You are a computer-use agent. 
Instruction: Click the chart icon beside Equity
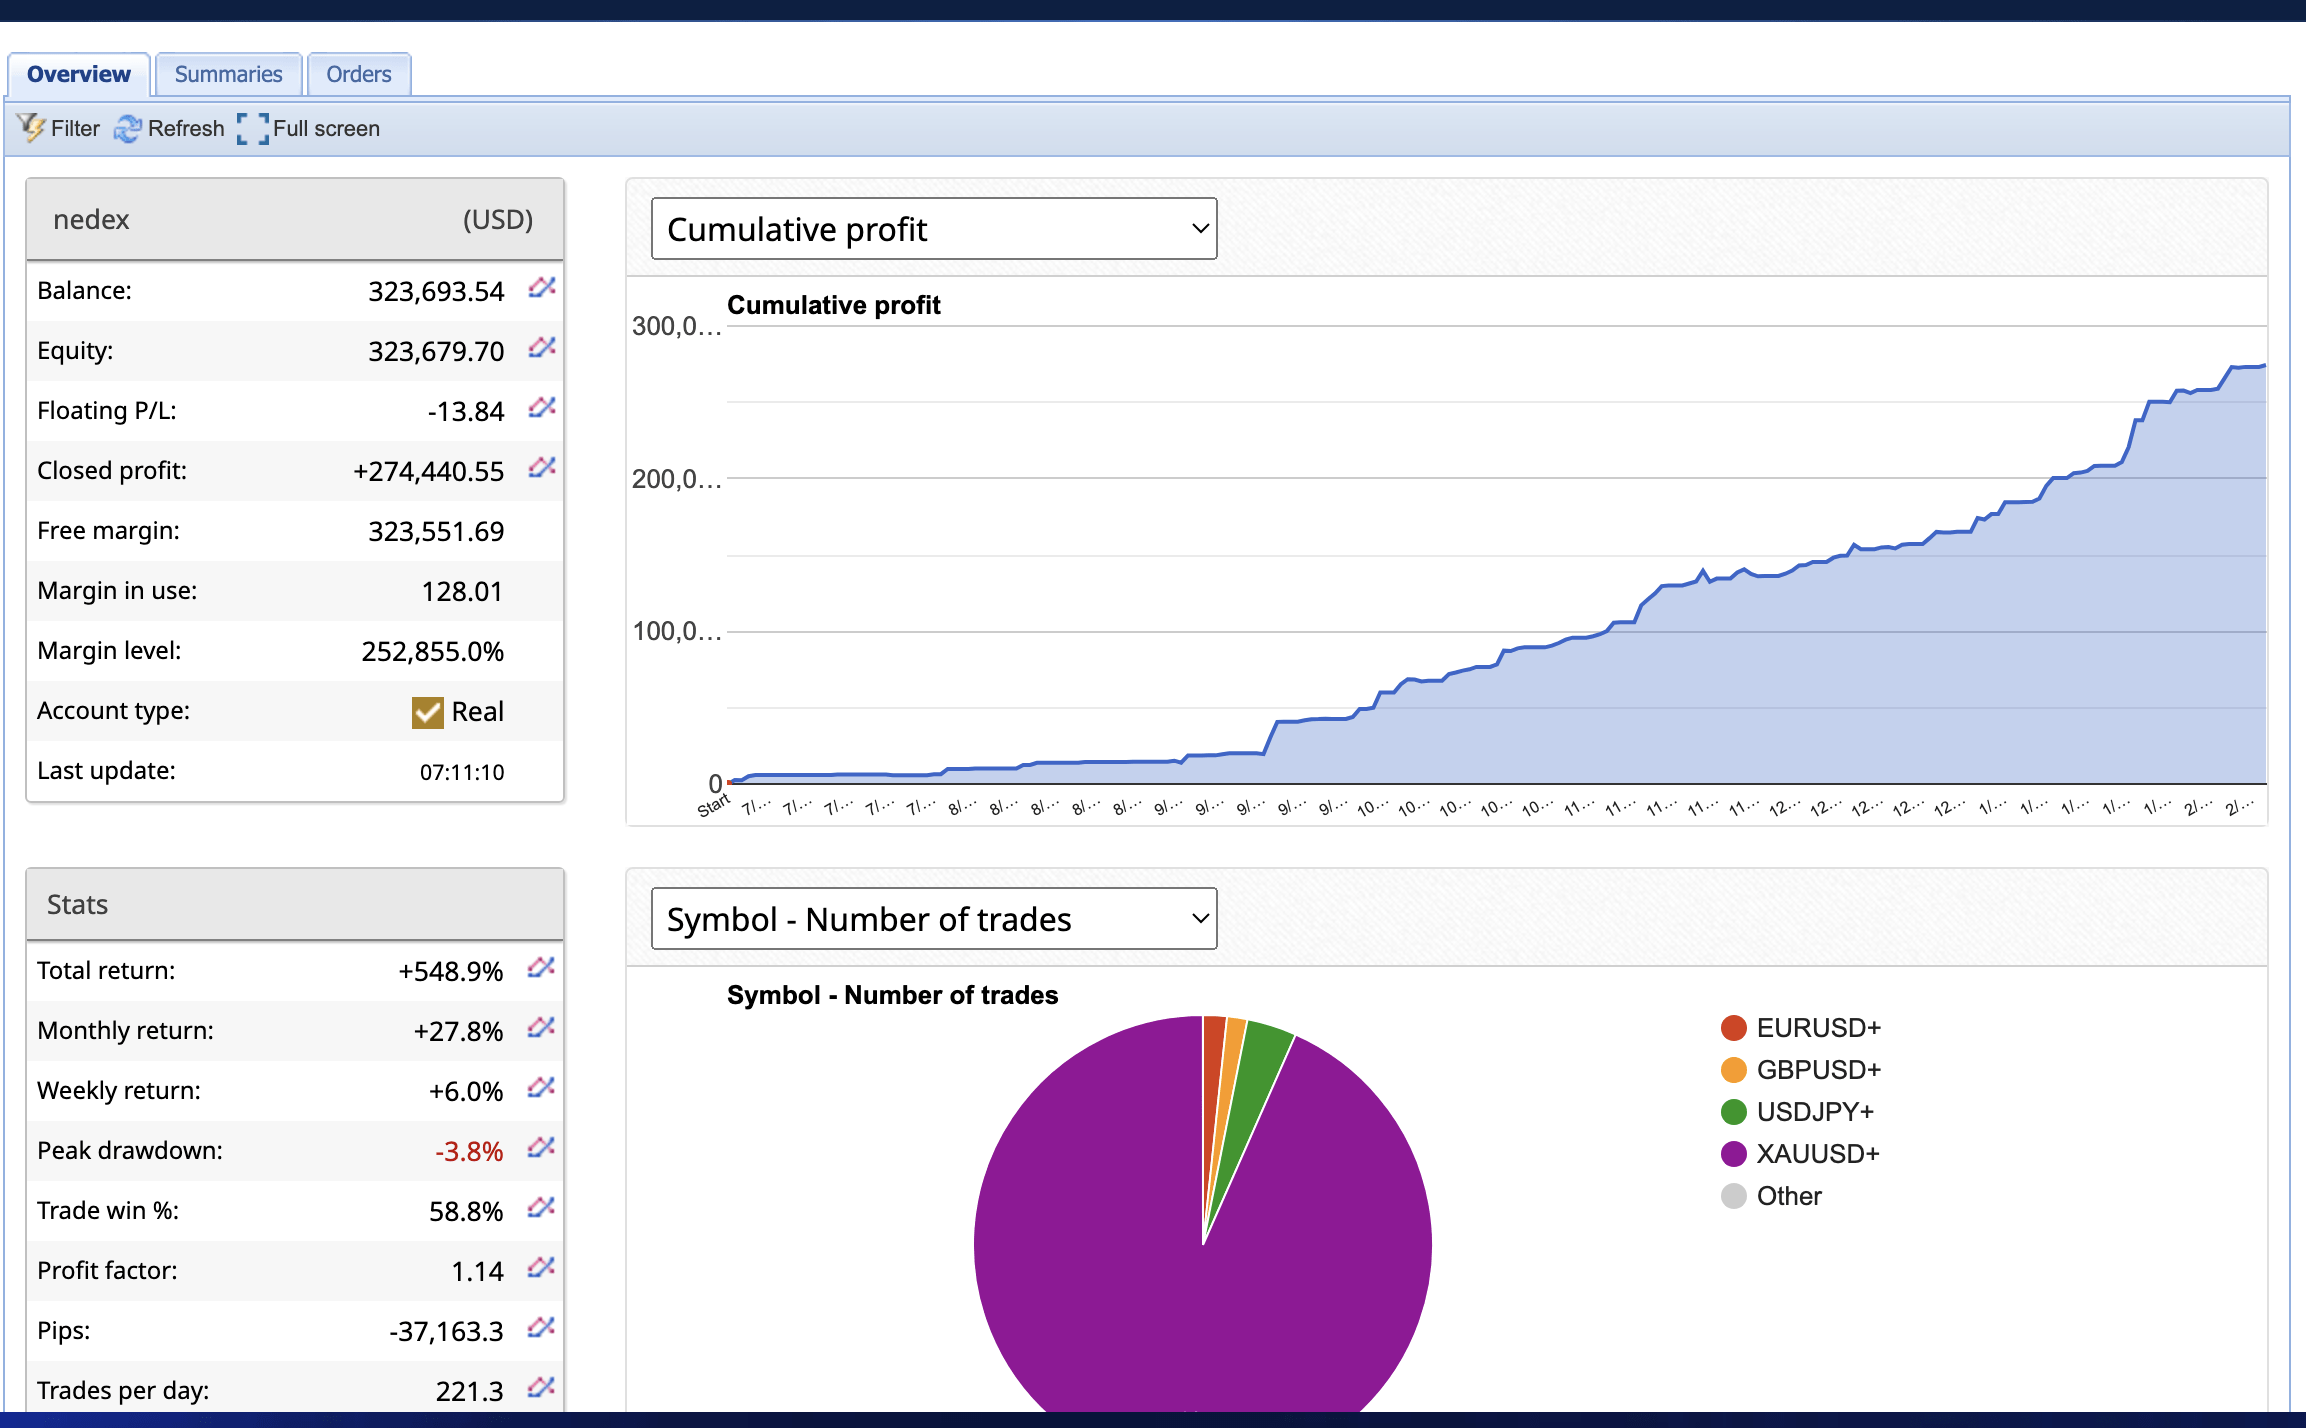542,348
